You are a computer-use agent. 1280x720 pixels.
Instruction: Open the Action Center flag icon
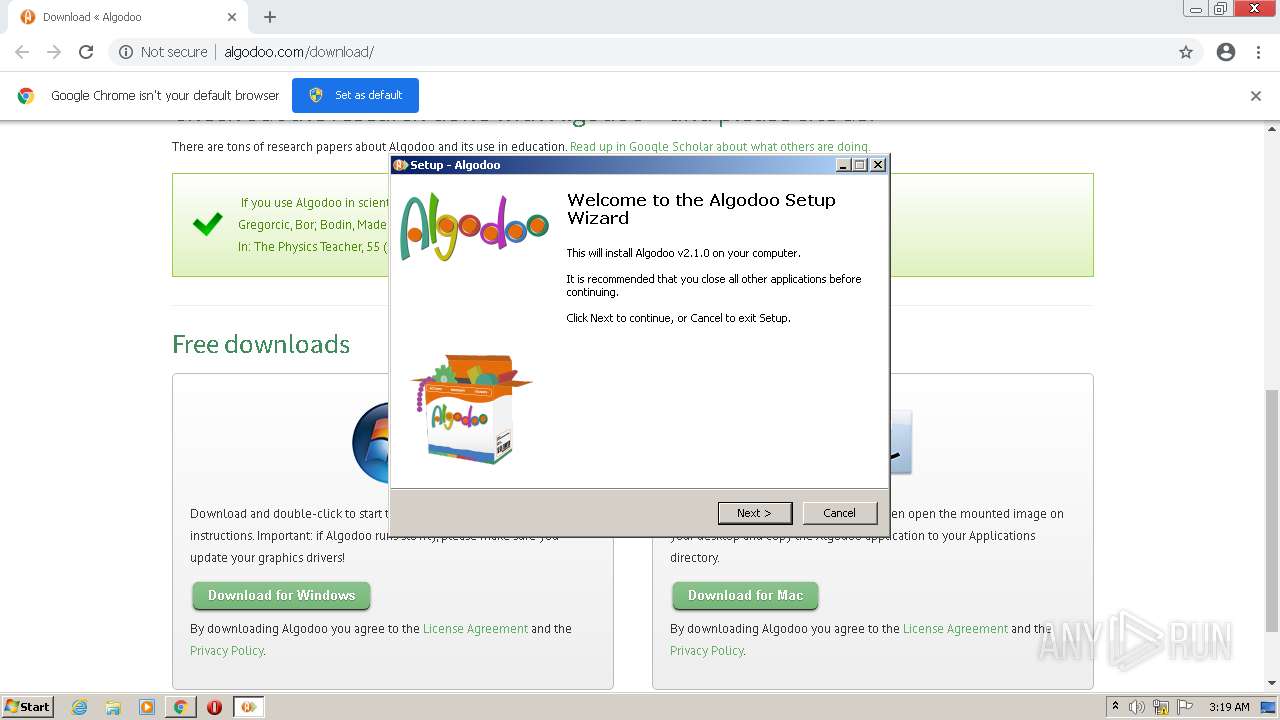[1185, 707]
